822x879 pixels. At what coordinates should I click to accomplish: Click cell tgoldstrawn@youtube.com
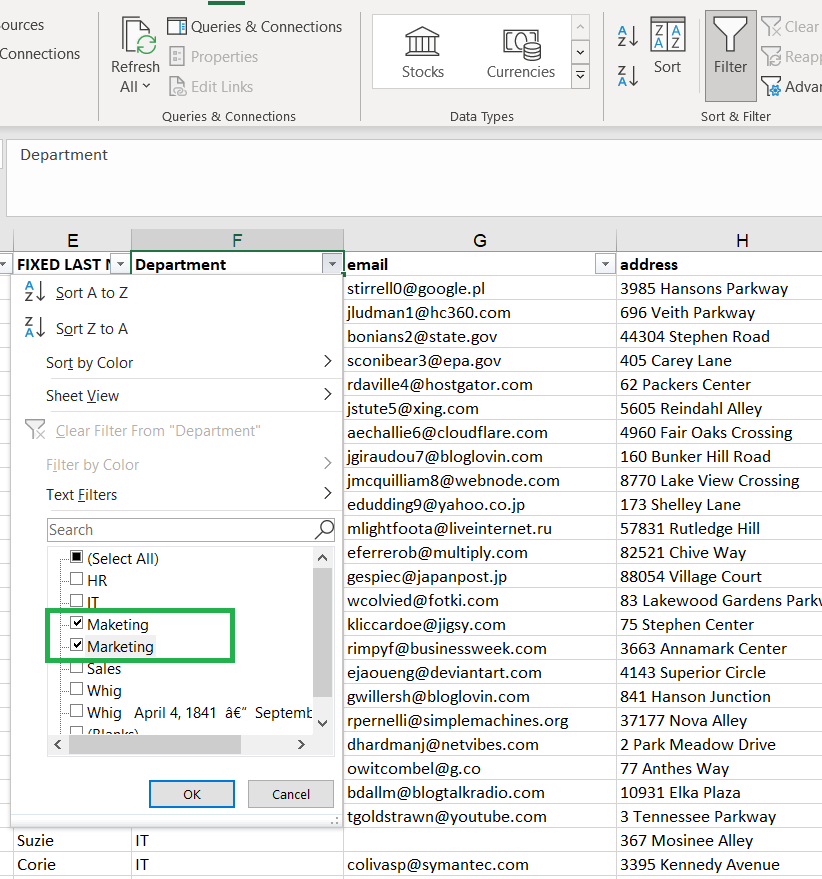point(480,816)
